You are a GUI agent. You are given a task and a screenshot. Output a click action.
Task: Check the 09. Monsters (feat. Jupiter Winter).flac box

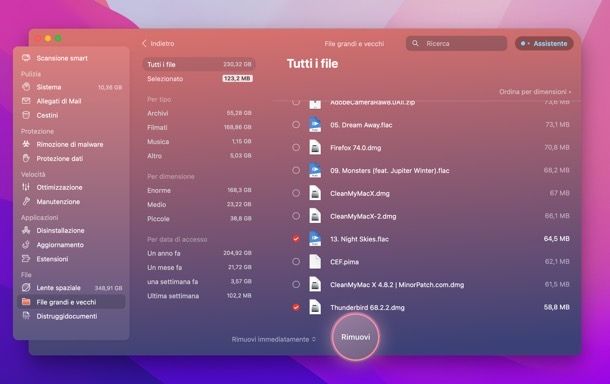pos(296,170)
